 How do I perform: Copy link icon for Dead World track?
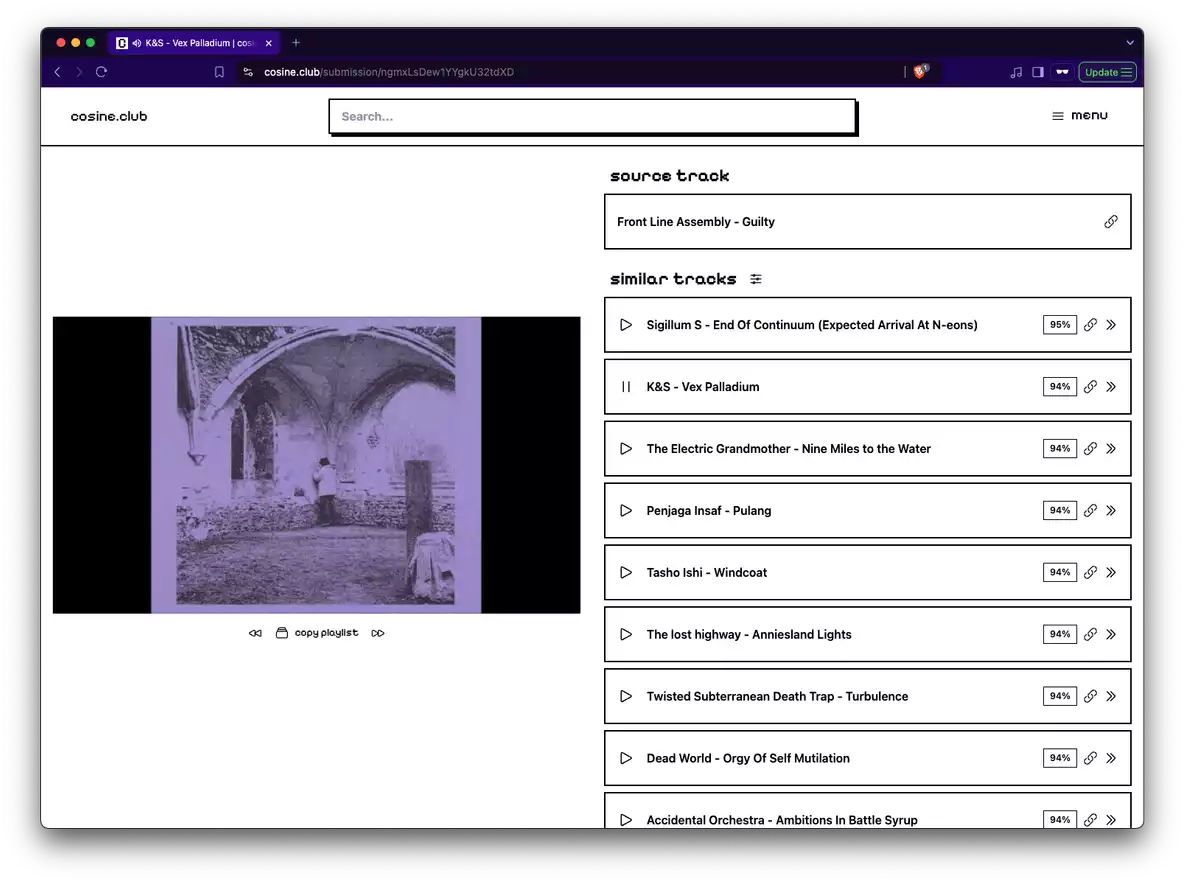pos(1090,758)
